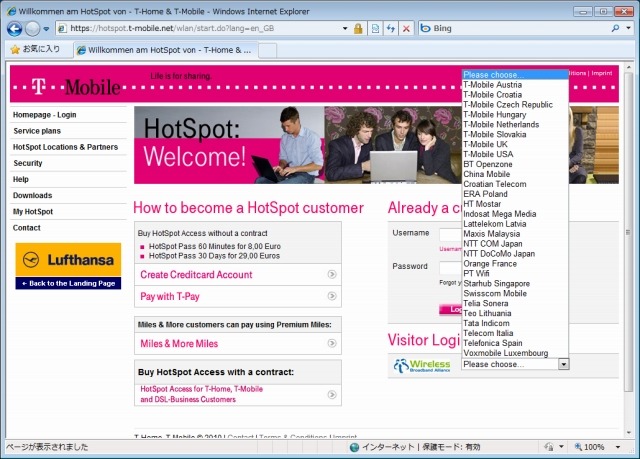Viewport: 640px width, 459px height.
Task: Click the Internet Explorer title bar icon
Action: (11, 11)
